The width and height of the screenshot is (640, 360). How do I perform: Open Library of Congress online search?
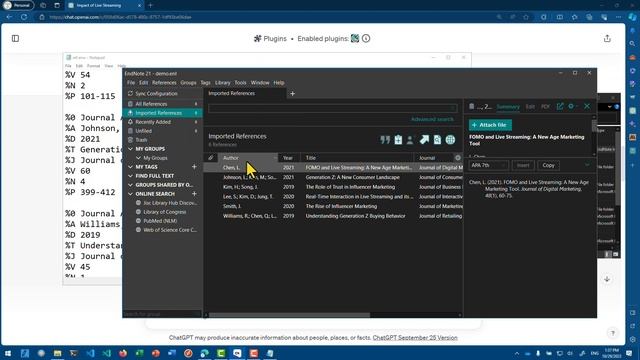(x=164, y=212)
